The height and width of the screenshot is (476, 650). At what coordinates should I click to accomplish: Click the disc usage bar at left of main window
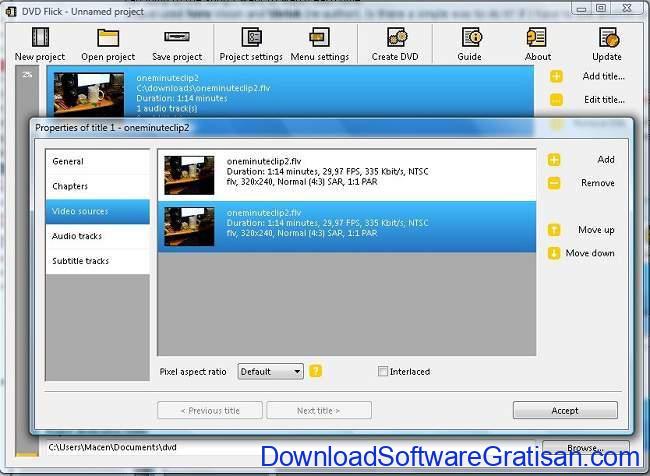[x=27, y=261]
